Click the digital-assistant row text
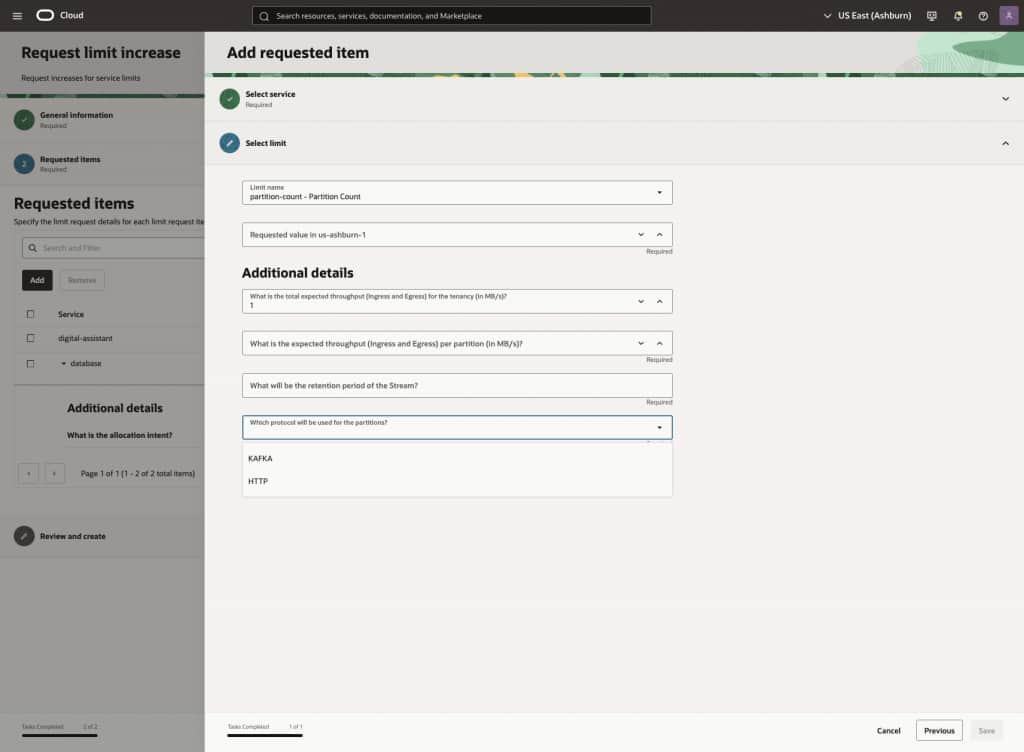Viewport: 1024px width, 752px height. pyautogui.click(x=85, y=338)
